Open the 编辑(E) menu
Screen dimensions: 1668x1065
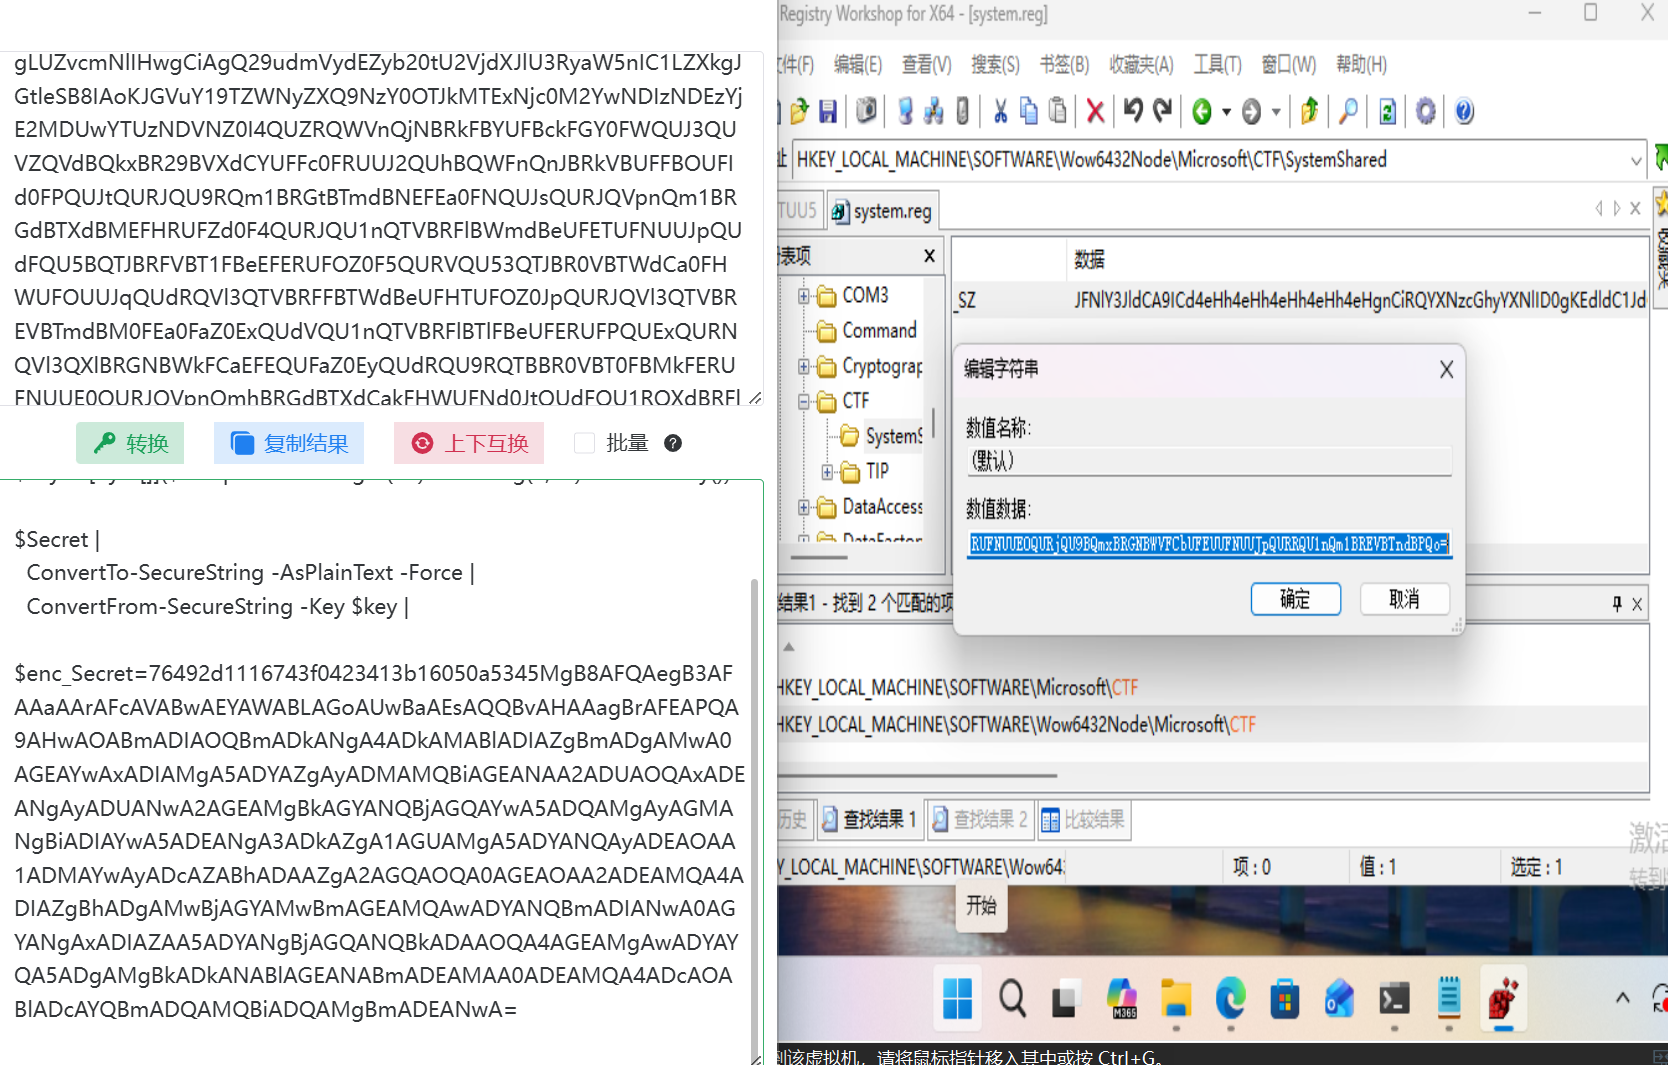858,65
